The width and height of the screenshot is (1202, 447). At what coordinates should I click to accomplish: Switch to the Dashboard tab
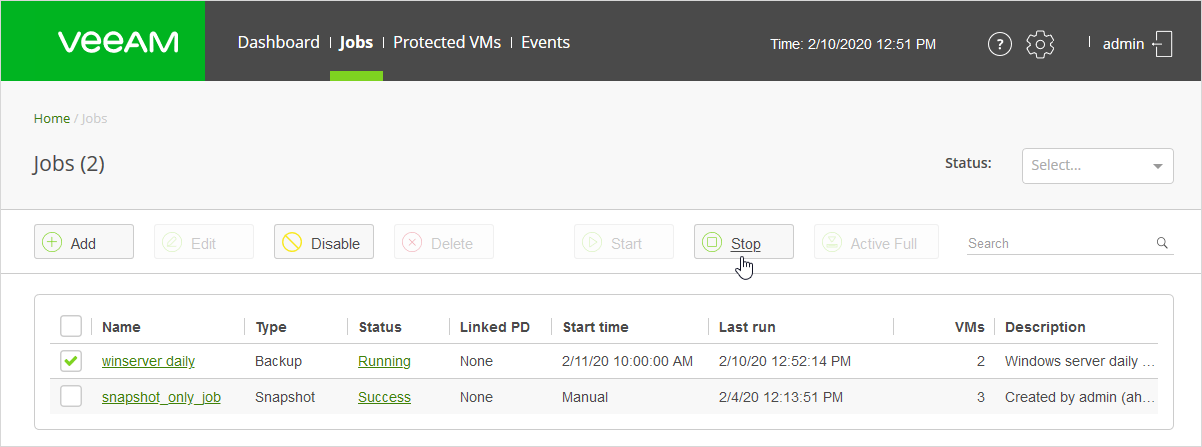point(278,42)
